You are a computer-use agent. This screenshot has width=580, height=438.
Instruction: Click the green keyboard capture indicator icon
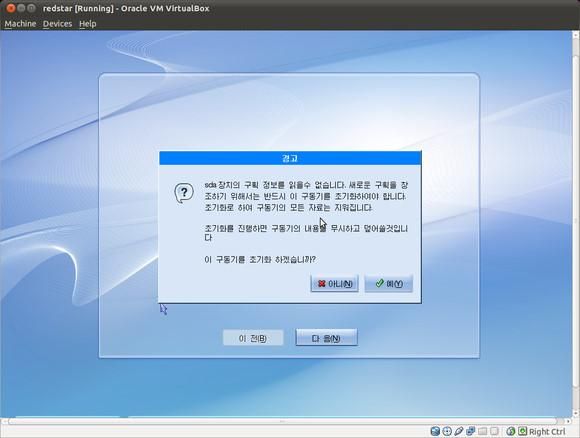pos(523,431)
